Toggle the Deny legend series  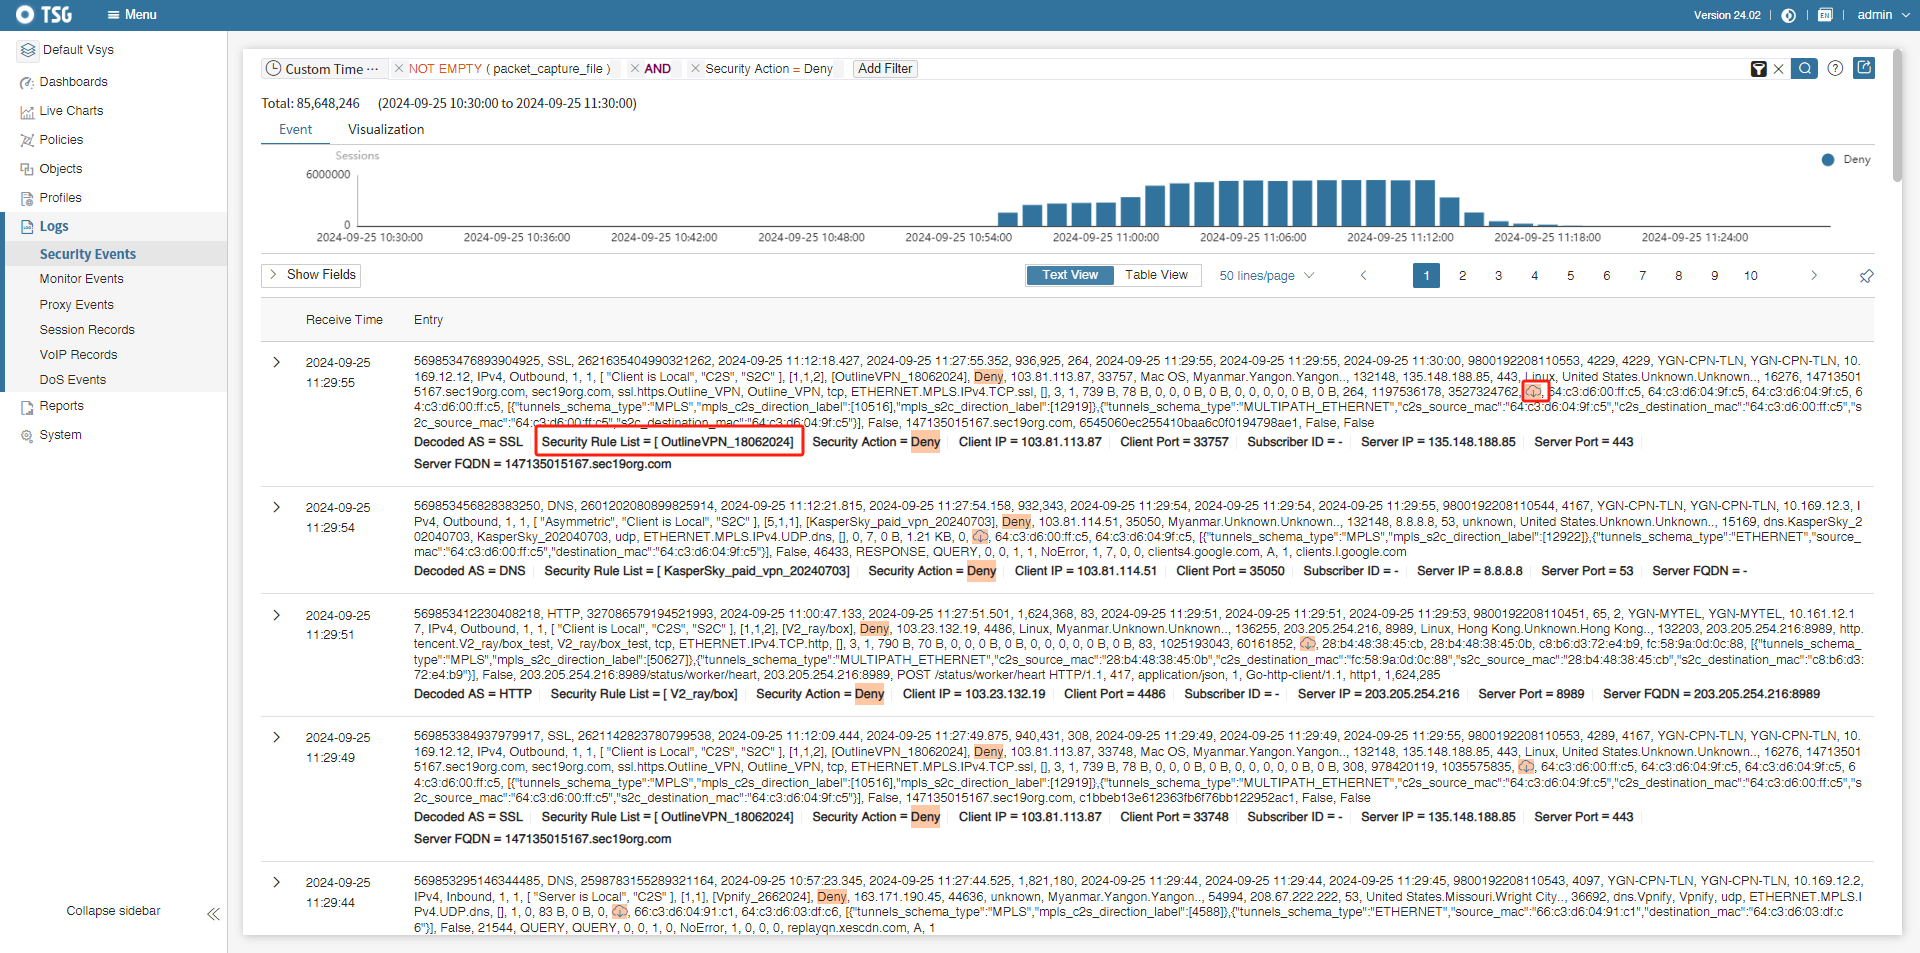1856,160
